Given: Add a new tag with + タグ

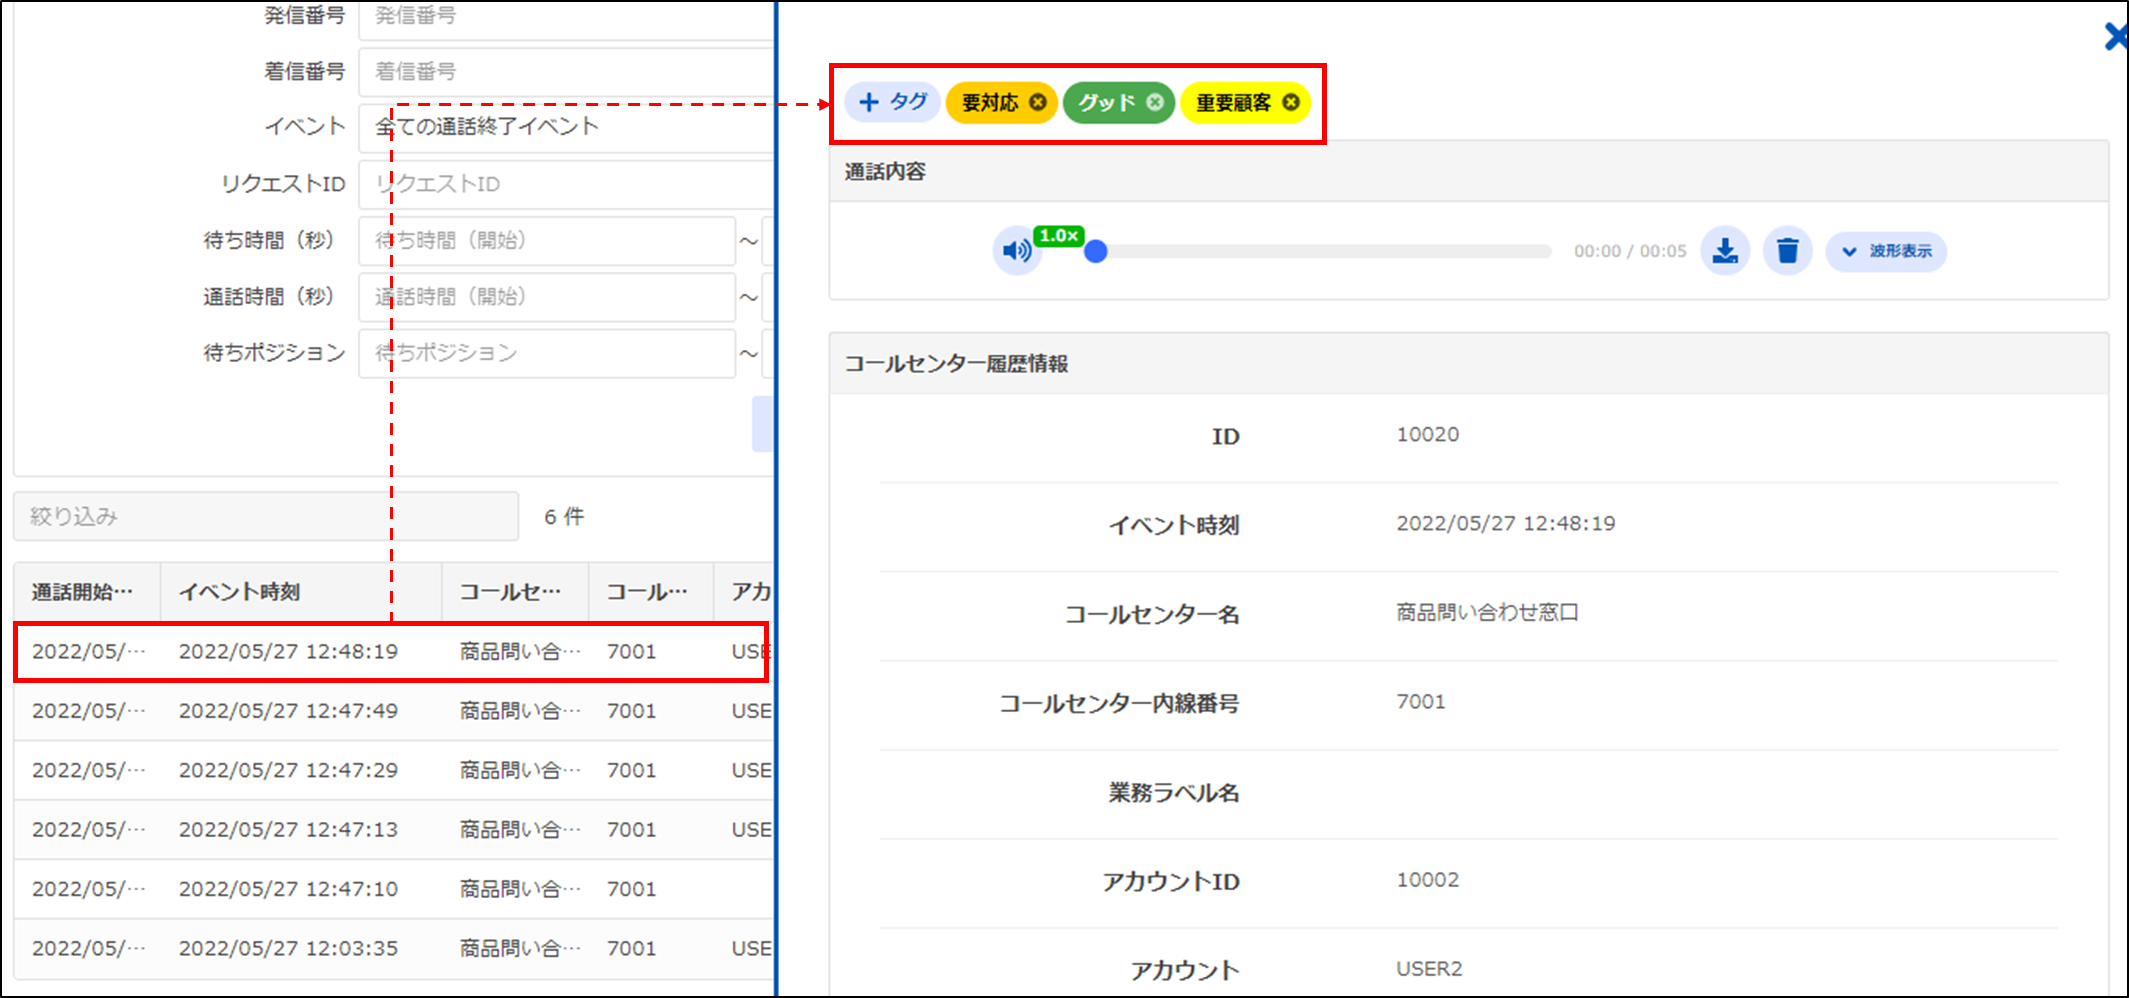Looking at the screenshot, I should click(x=892, y=102).
